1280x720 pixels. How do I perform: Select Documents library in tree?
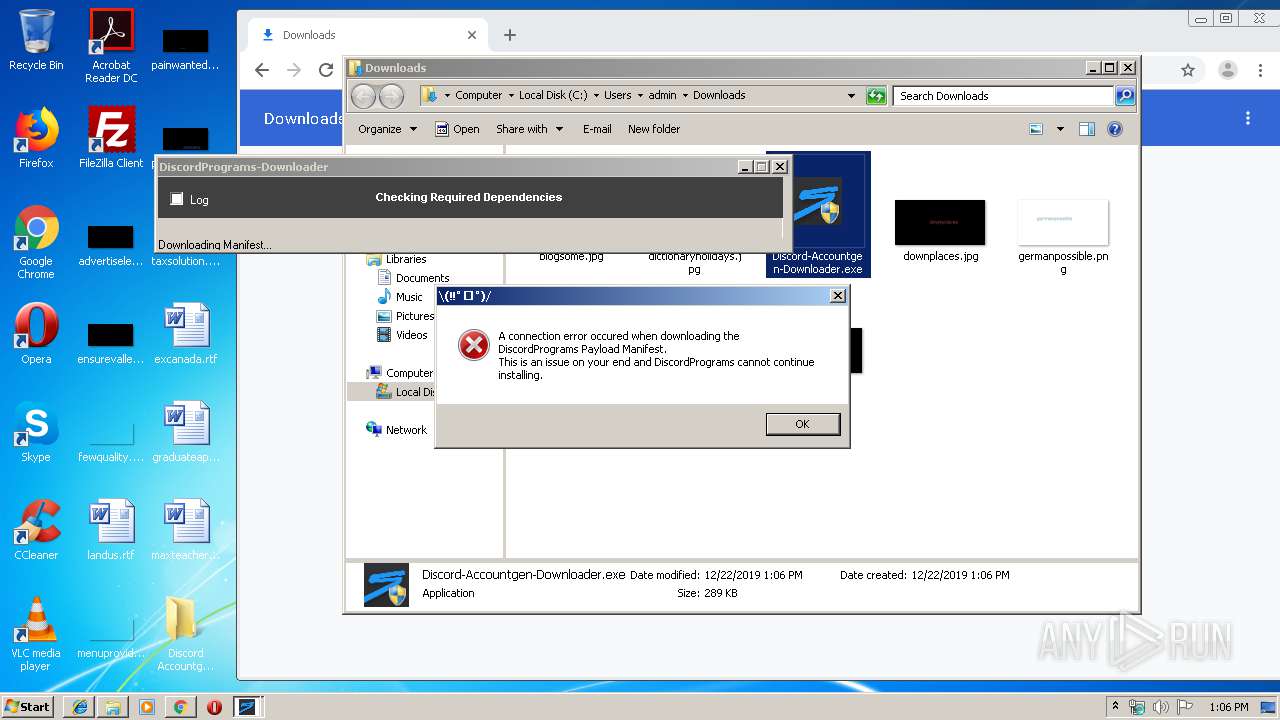tap(413, 278)
